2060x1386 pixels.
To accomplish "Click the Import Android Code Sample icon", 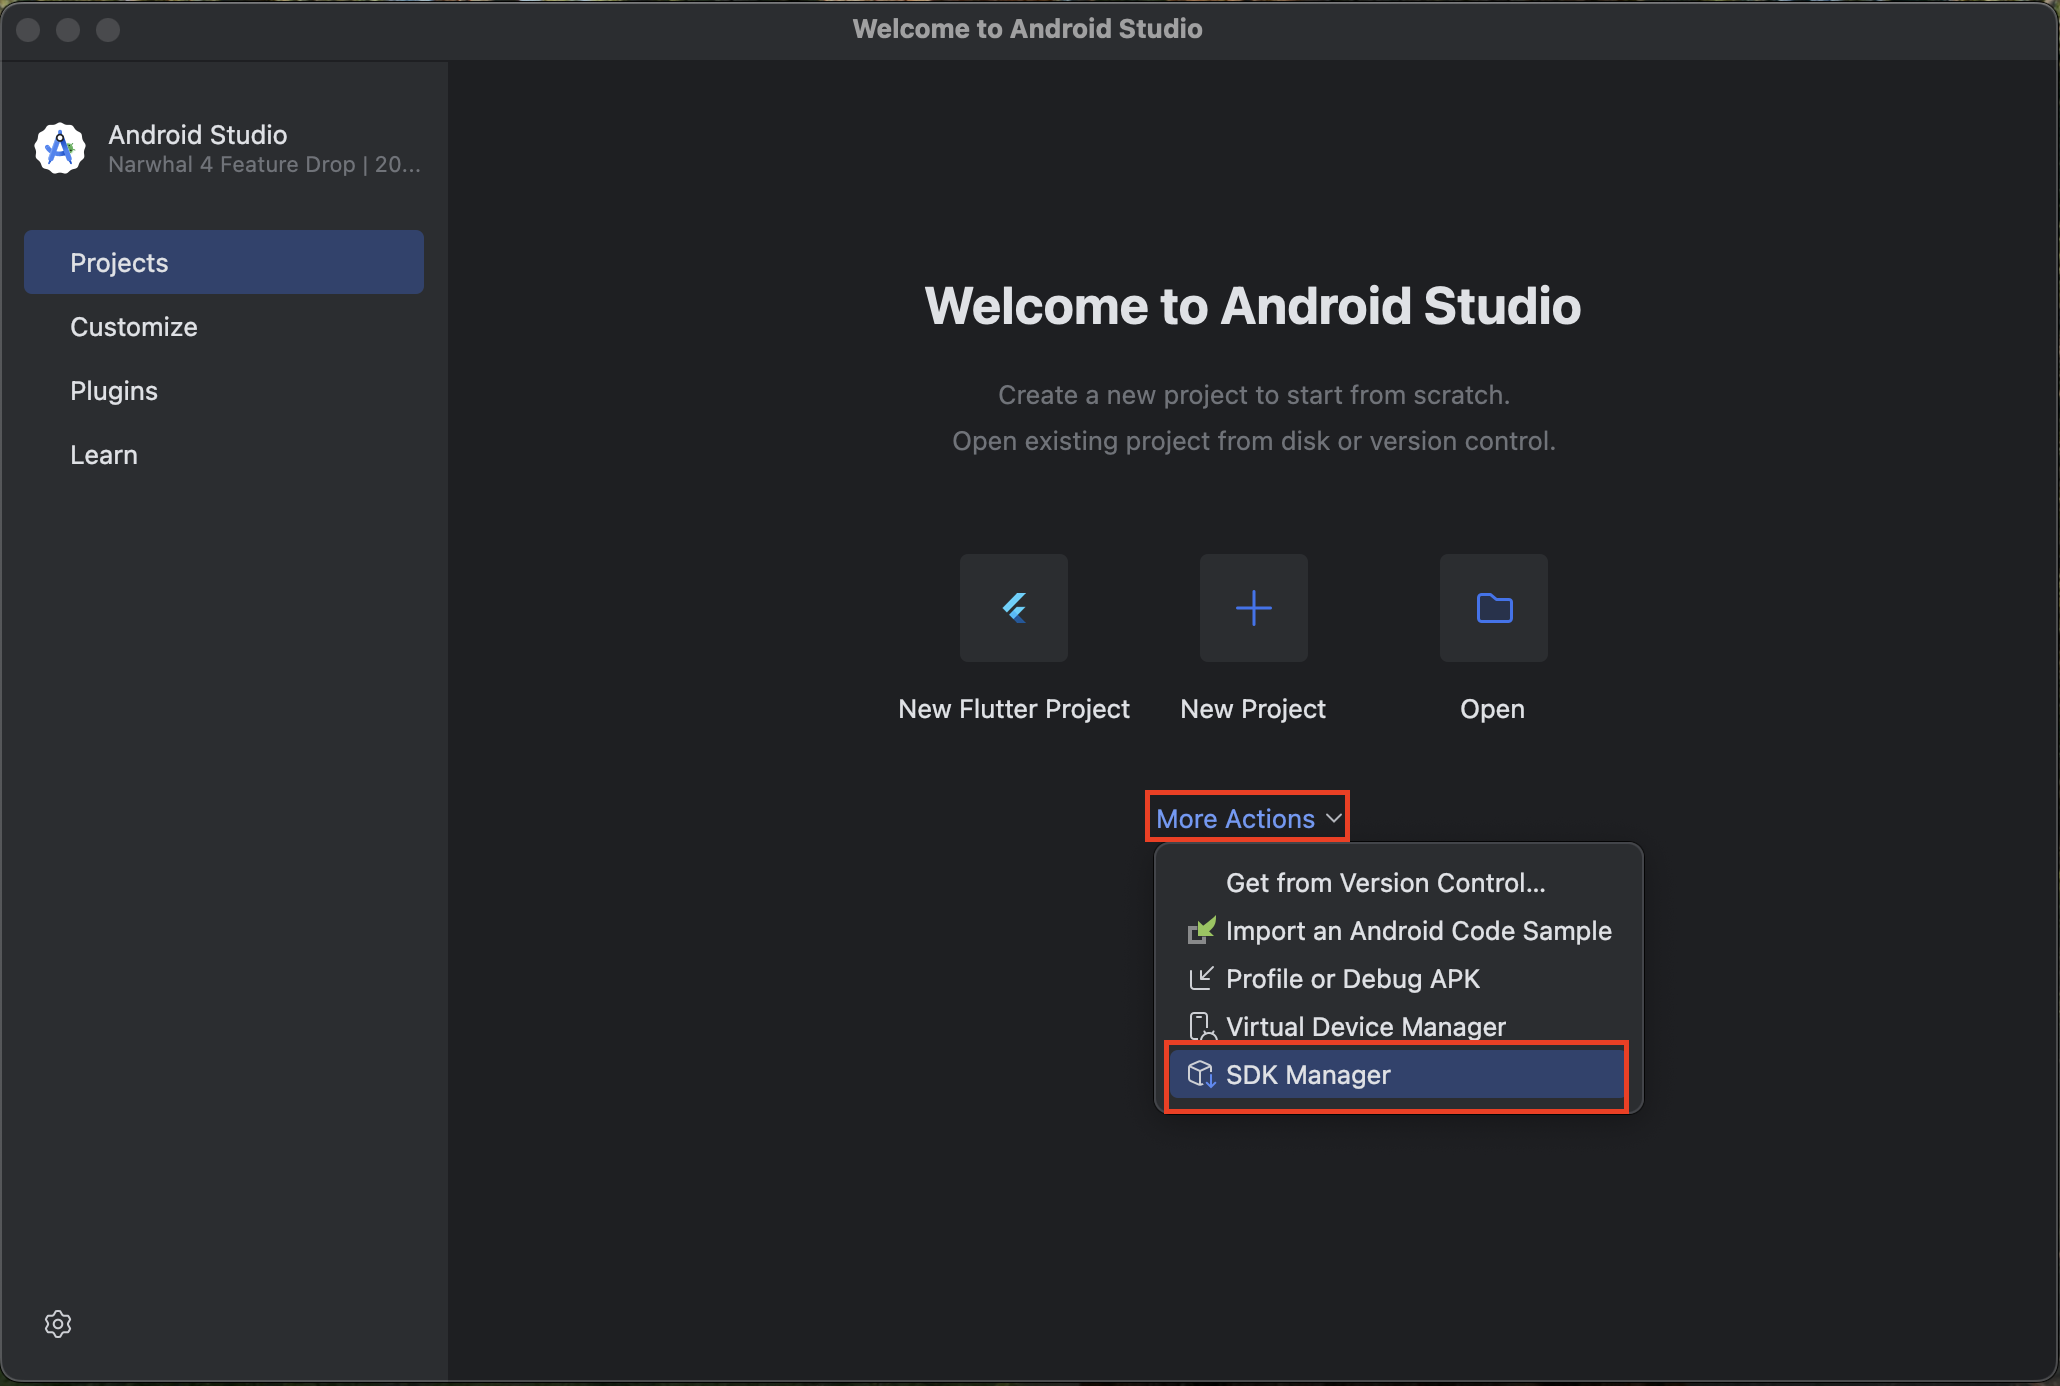I will click(x=1200, y=931).
